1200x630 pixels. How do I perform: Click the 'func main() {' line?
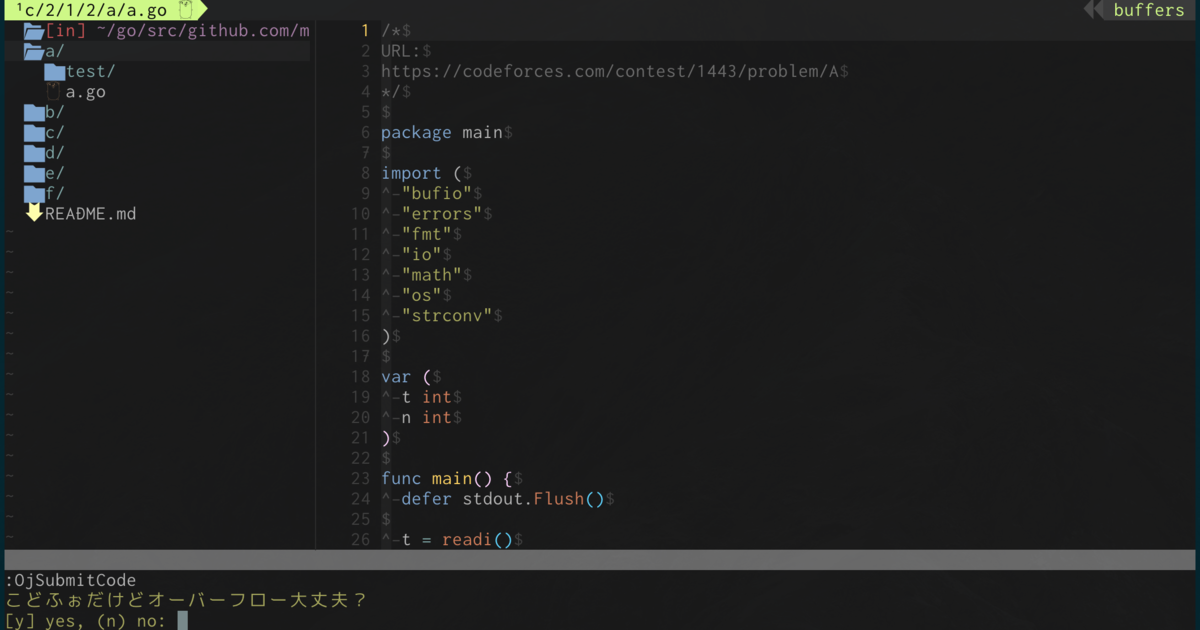tap(447, 479)
